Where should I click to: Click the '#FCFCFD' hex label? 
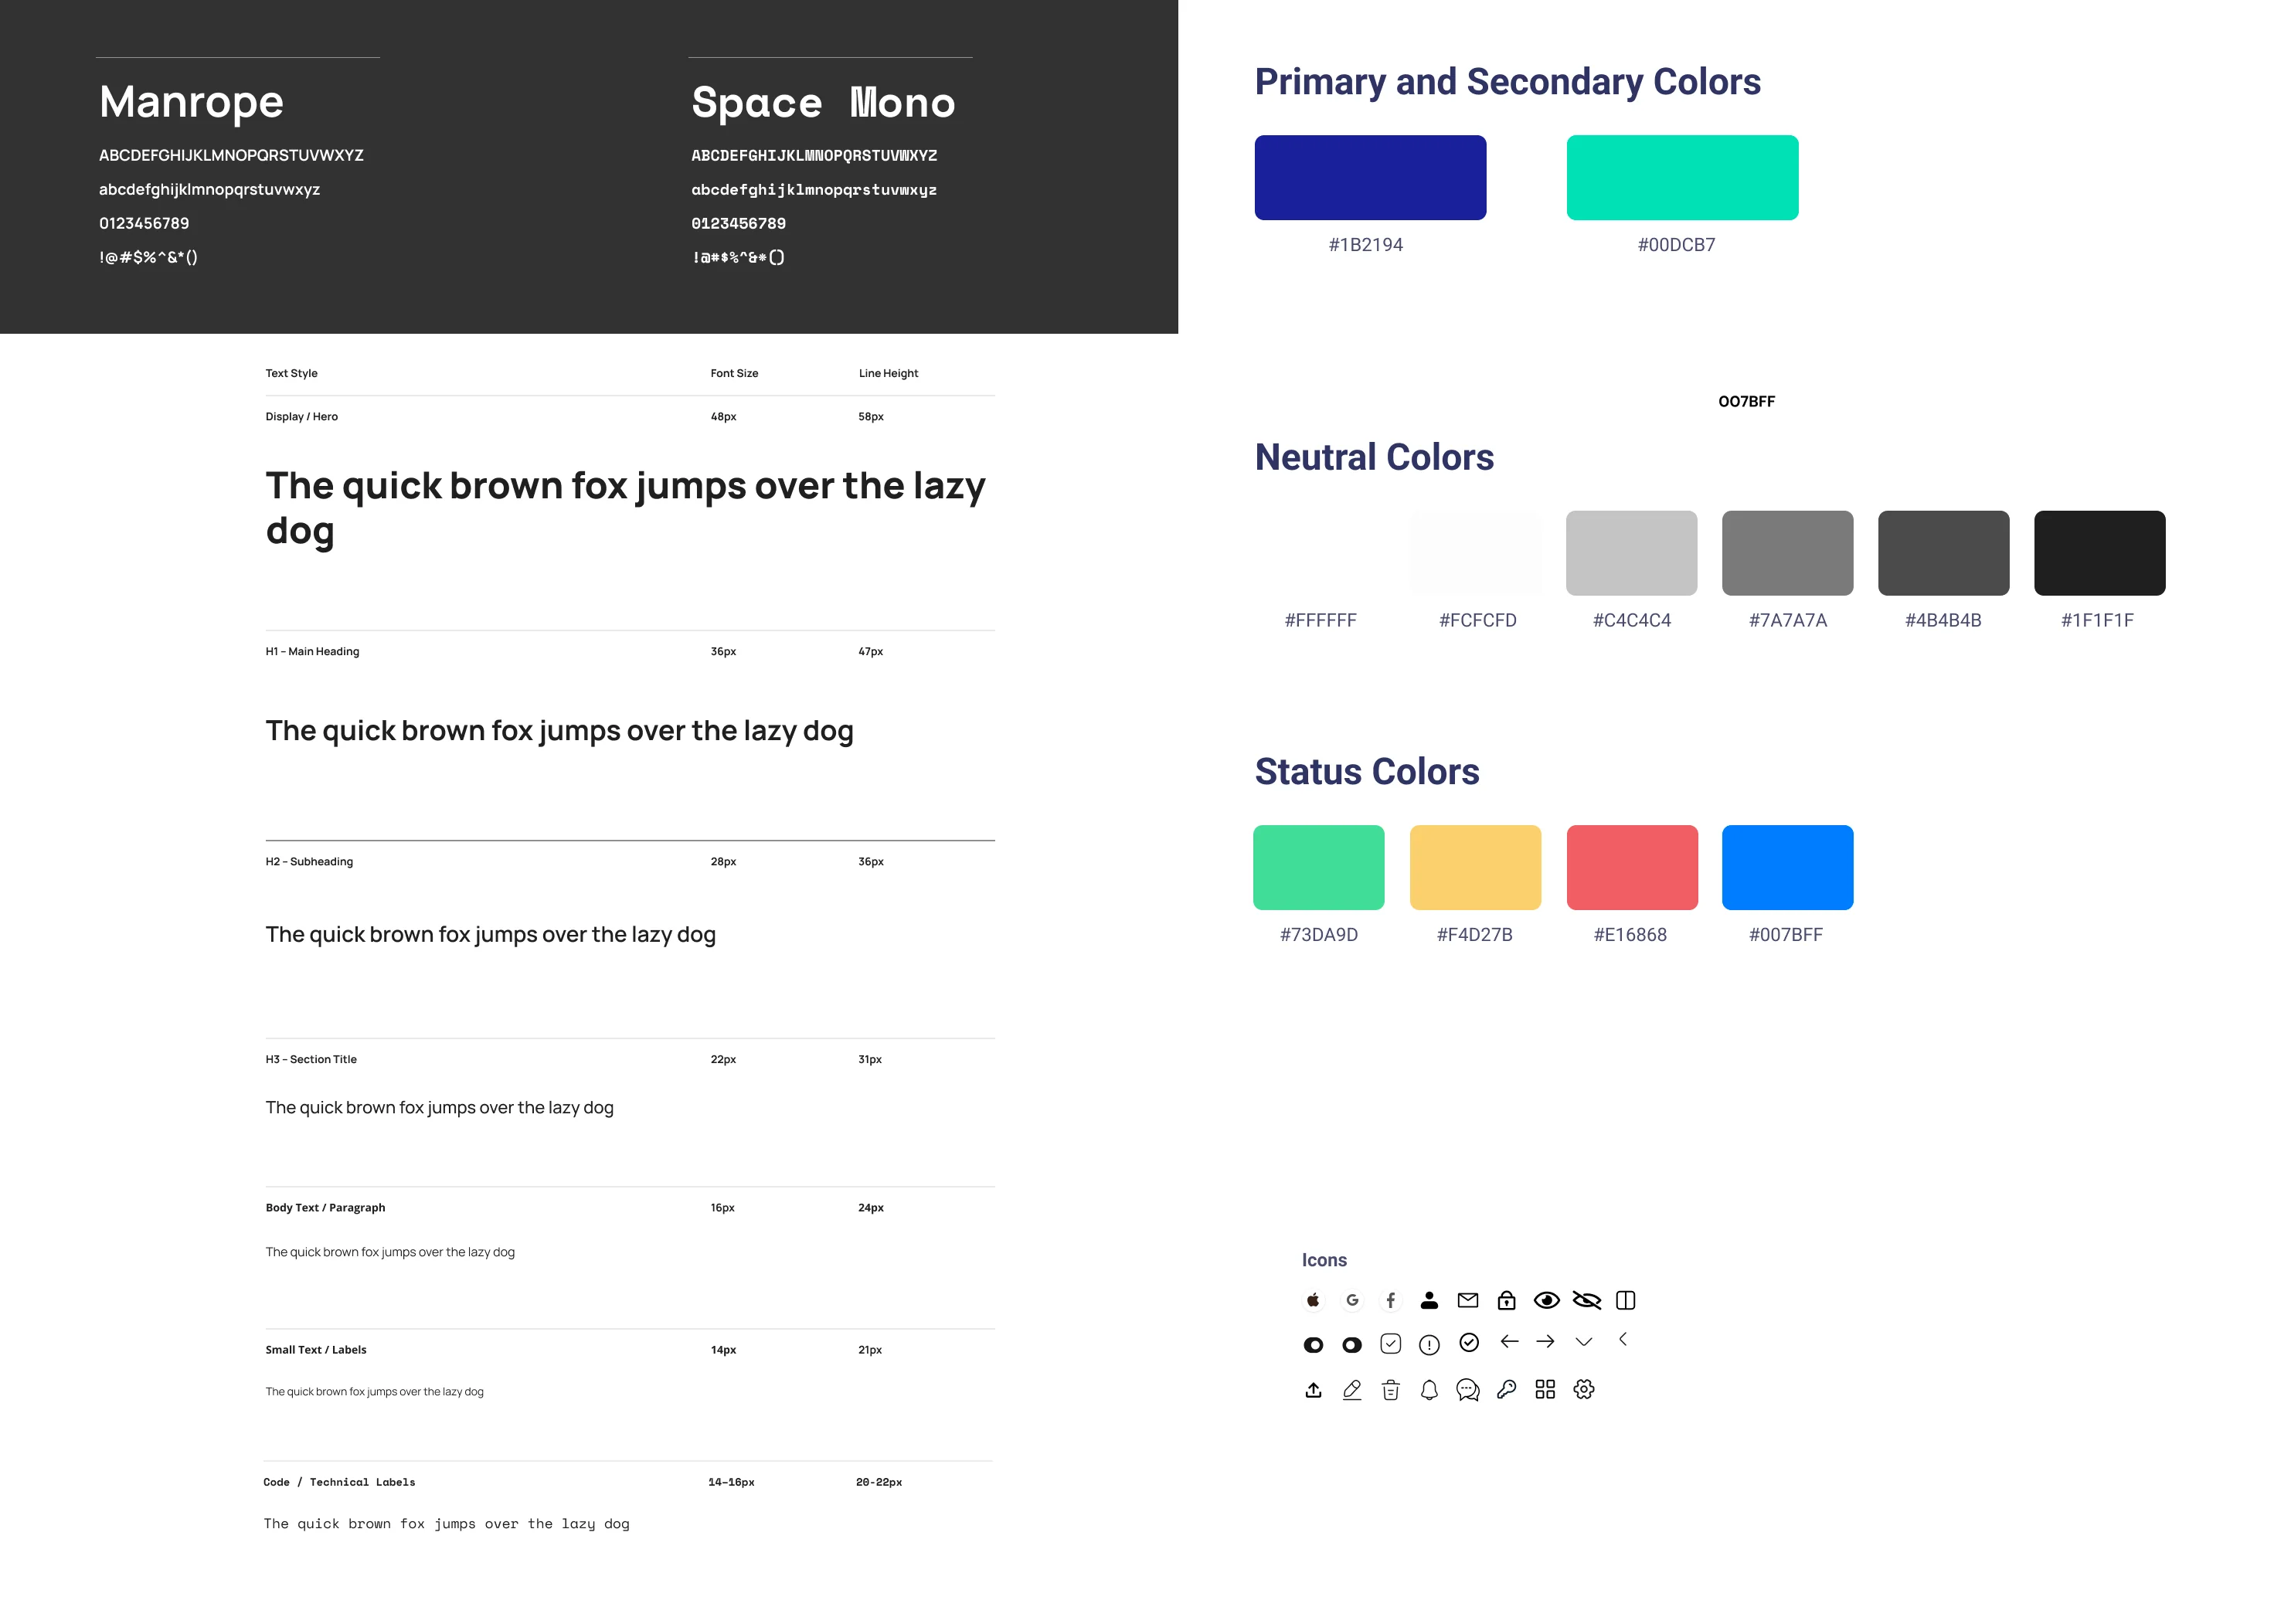click(x=1477, y=620)
